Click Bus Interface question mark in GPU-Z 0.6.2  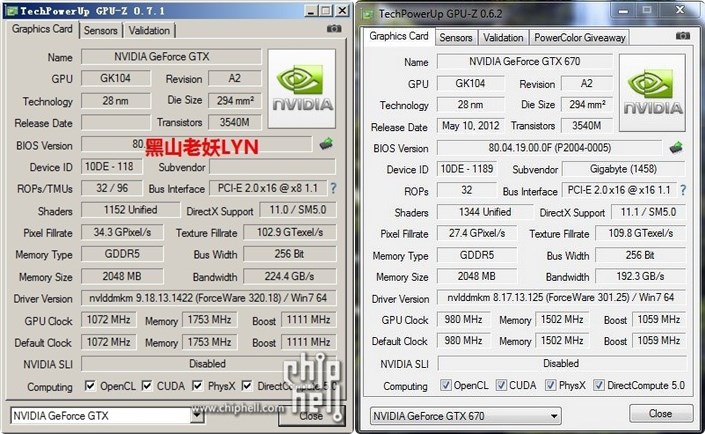[683, 190]
